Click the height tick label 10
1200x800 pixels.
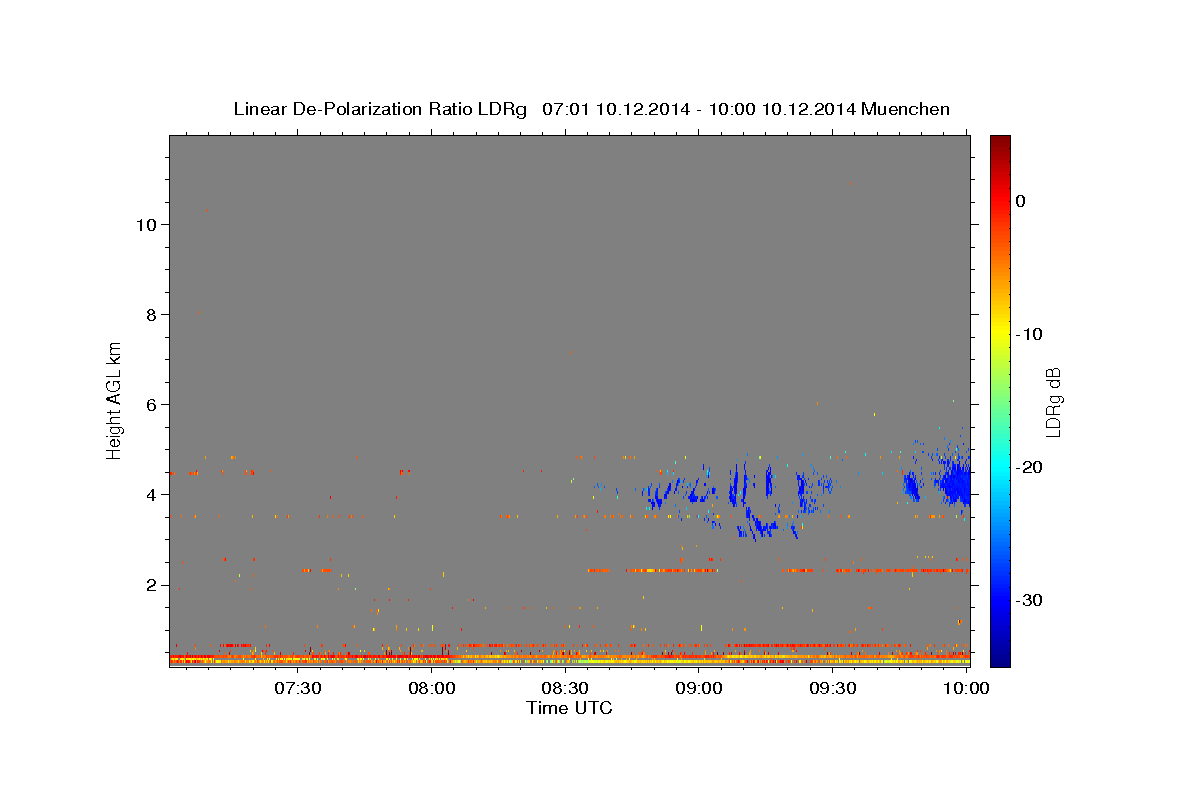click(147, 224)
